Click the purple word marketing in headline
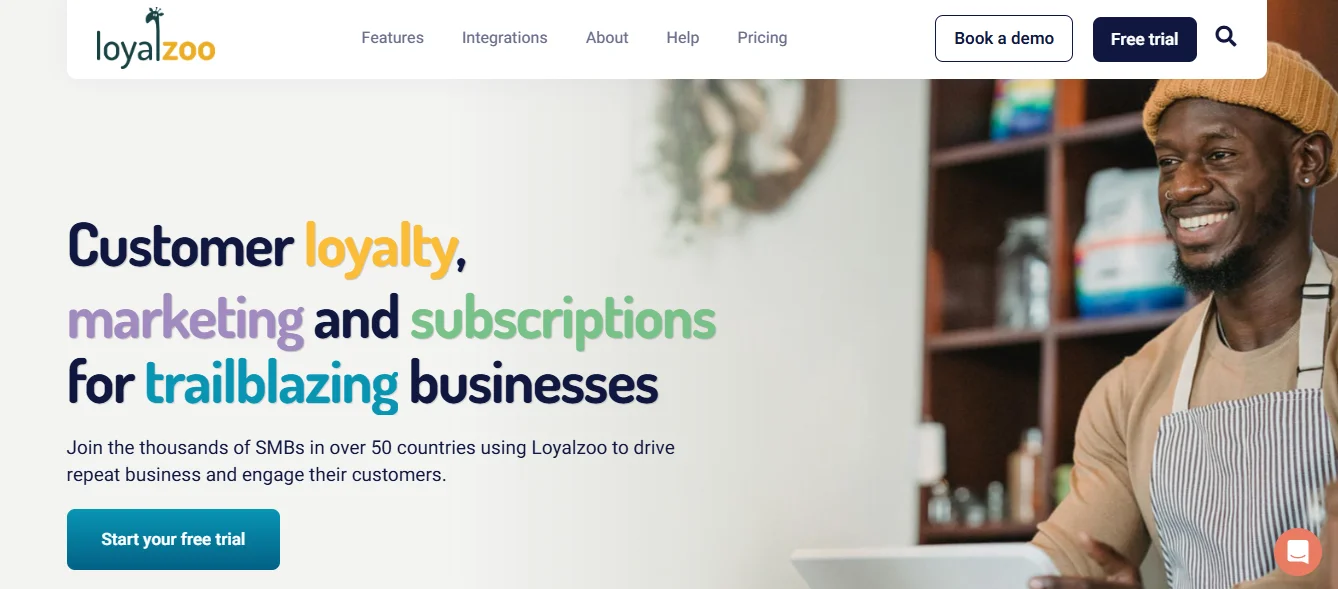 [x=186, y=320]
